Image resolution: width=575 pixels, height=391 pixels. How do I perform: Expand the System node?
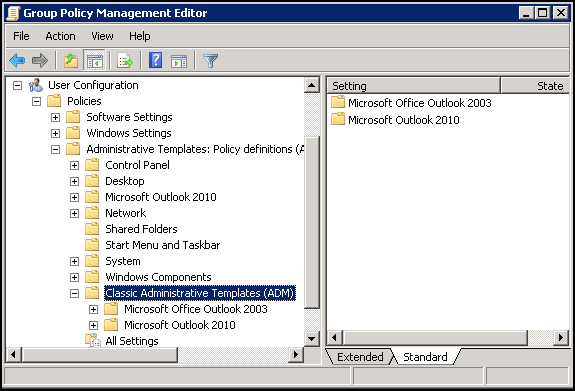(x=74, y=261)
